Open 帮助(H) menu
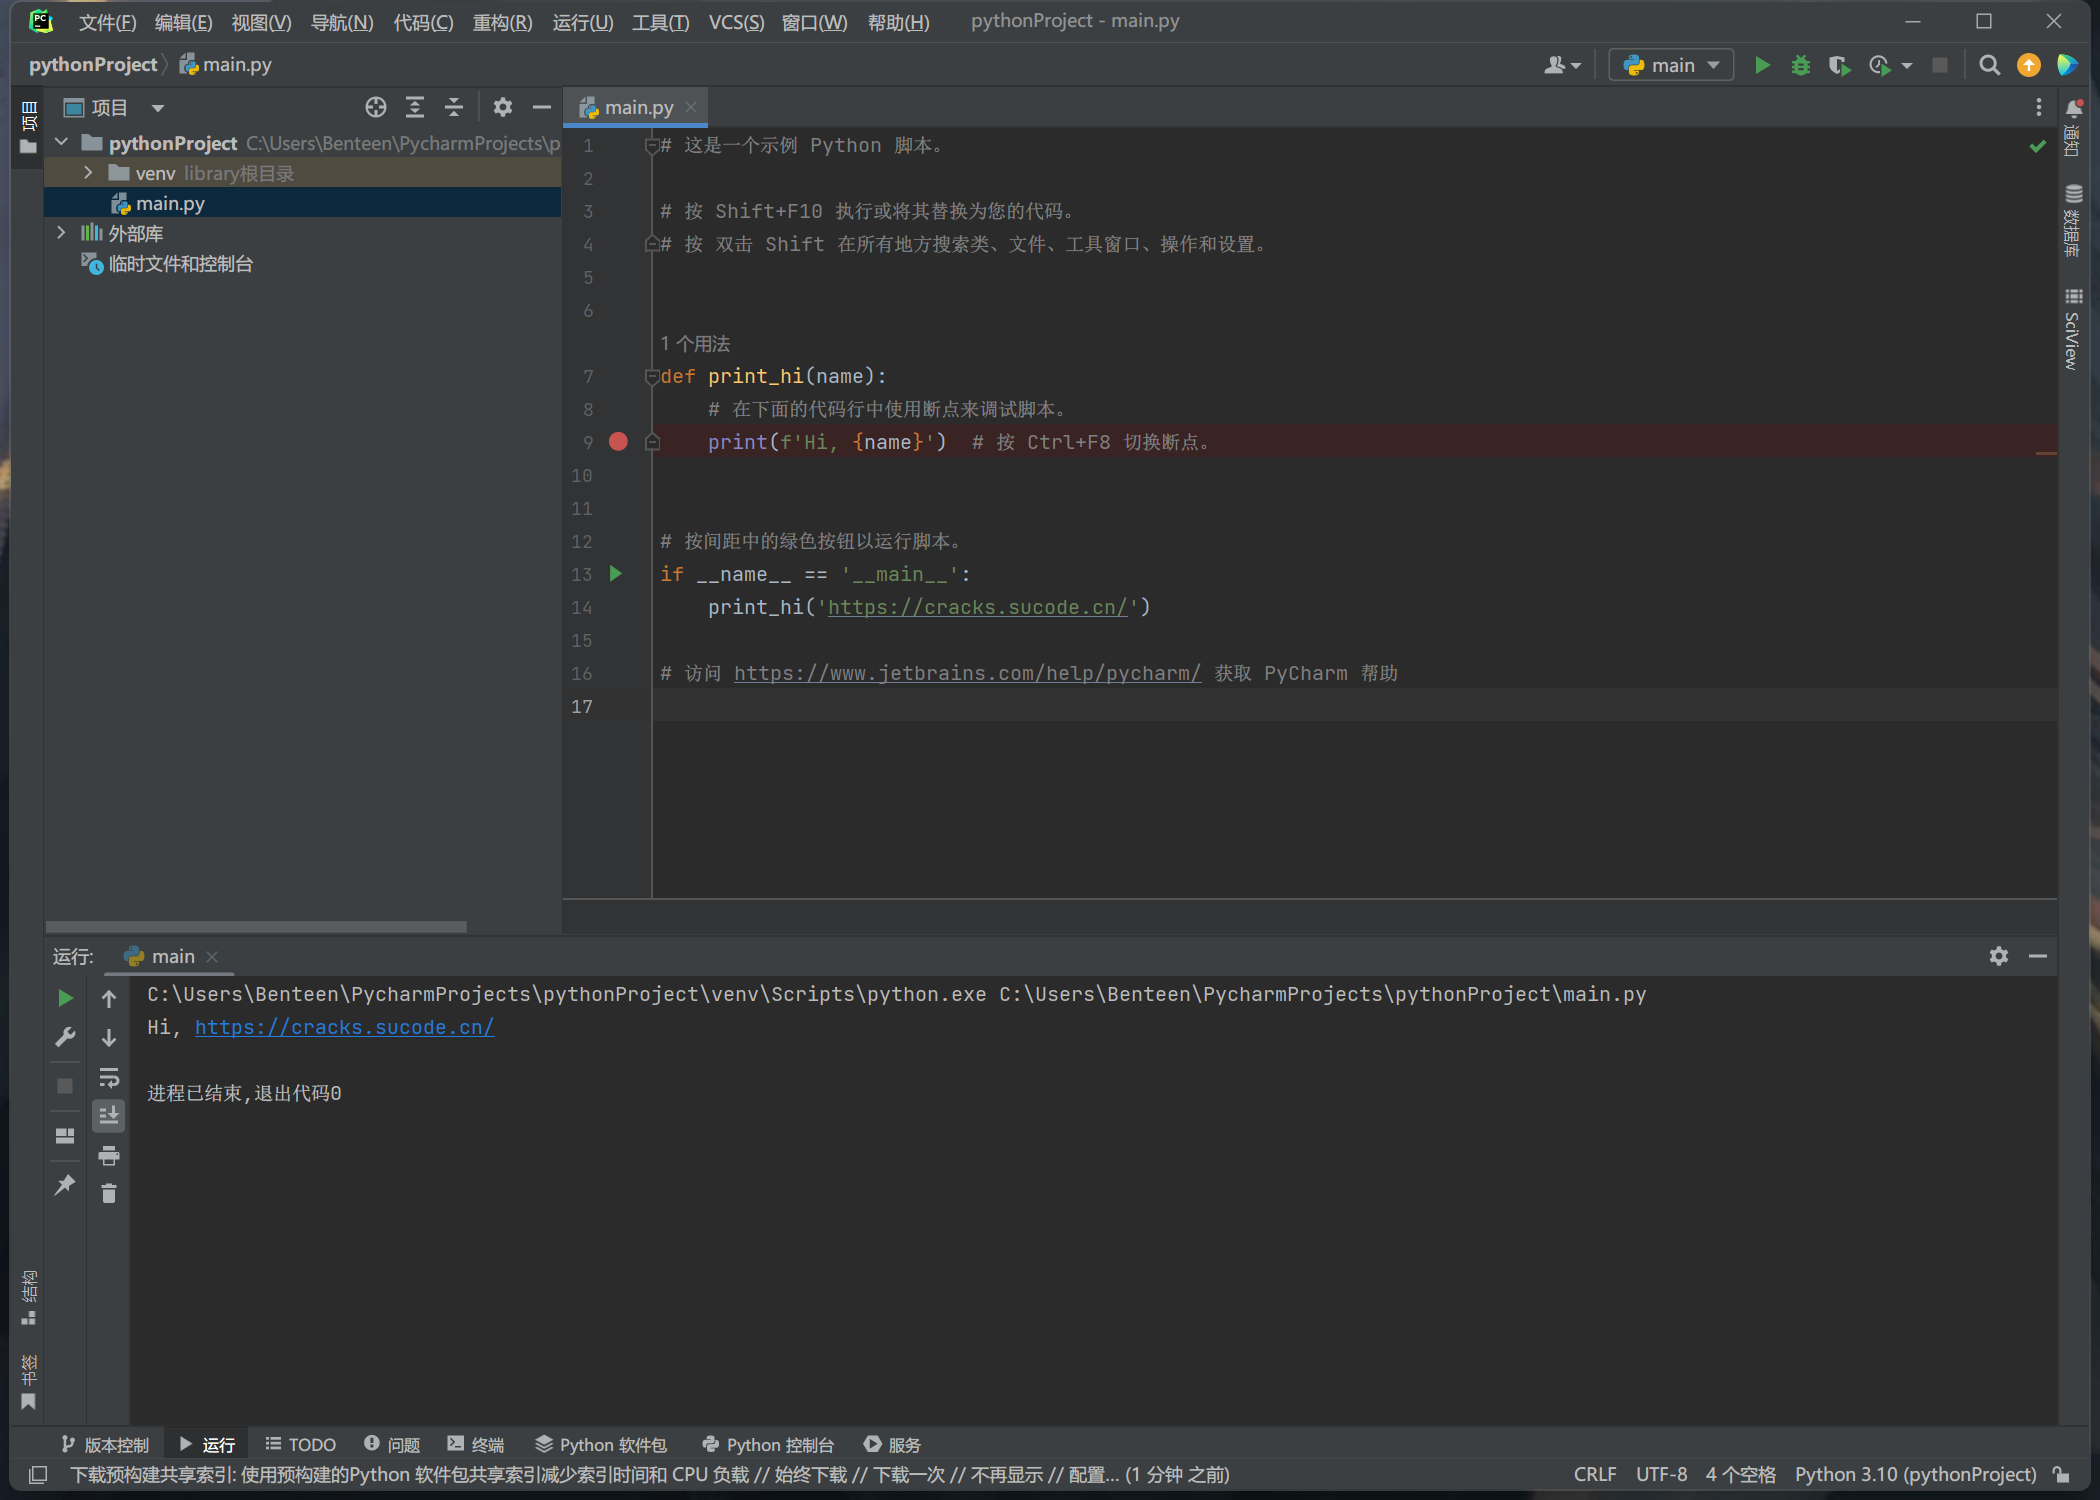The image size is (2100, 1500). tap(898, 22)
